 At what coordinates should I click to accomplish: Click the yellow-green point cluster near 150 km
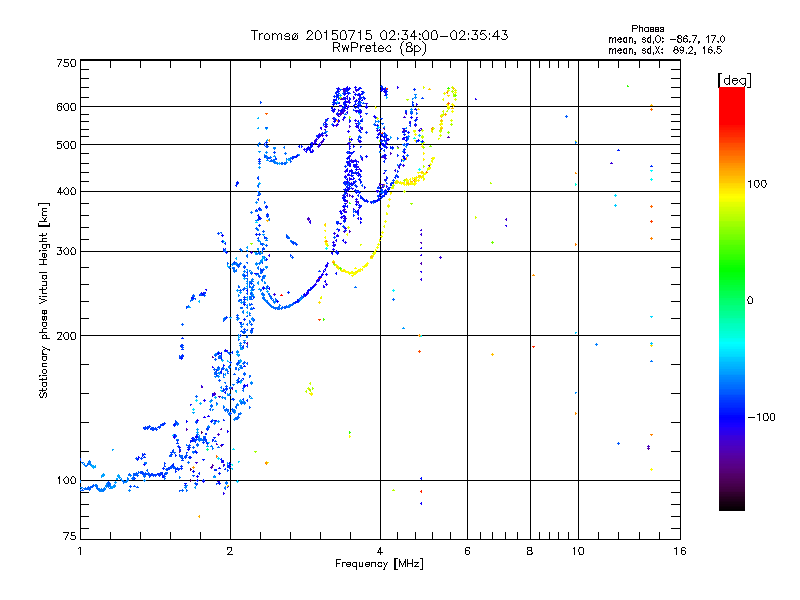310,389
